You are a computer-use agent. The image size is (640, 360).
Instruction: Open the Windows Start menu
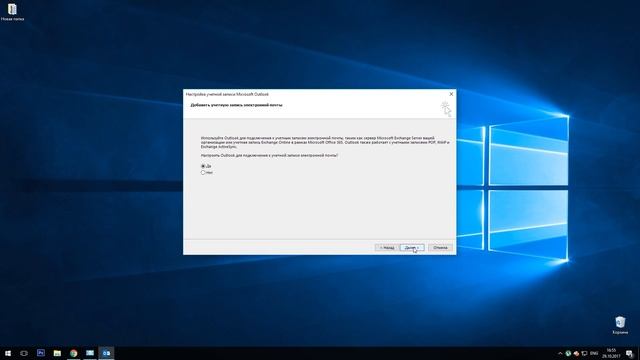tap(8, 353)
